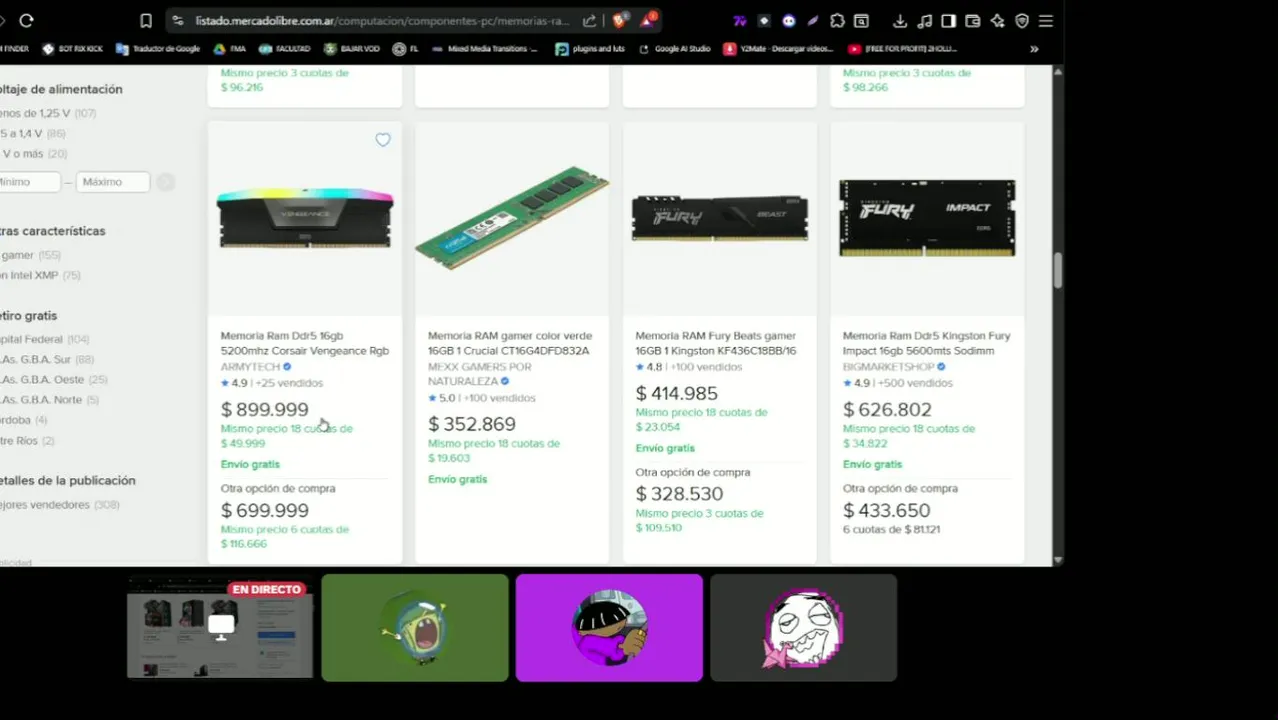Open the downloads arrow icon
This screenshot has height=720, width=1278.
click(x=900, y=20)
